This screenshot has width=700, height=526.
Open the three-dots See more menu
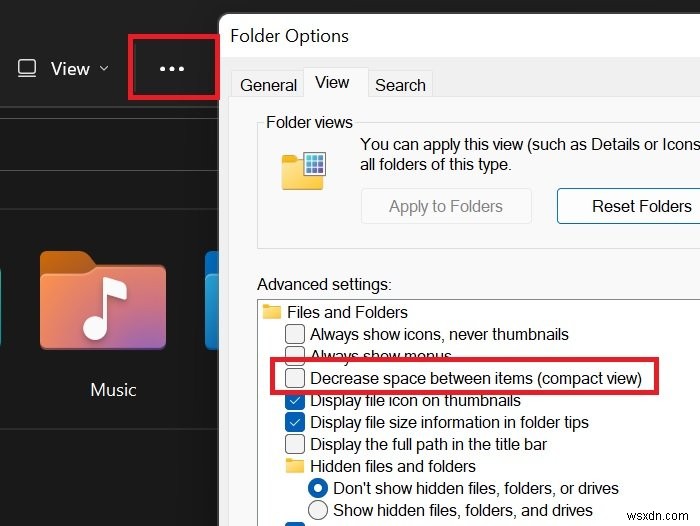tap(172, 69)
